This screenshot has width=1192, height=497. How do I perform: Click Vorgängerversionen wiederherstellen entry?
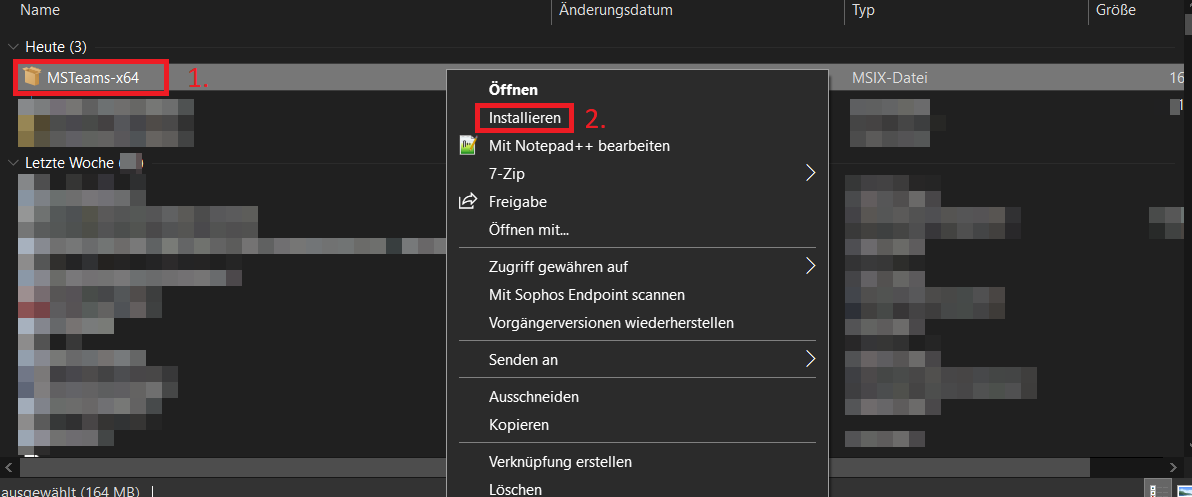tap(611, 323)
